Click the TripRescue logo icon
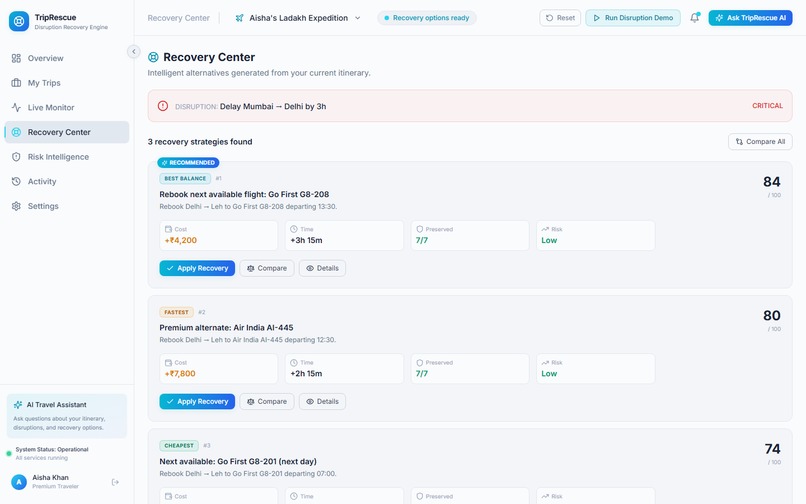Screen dimensions: 806x504 click(19, 21)
